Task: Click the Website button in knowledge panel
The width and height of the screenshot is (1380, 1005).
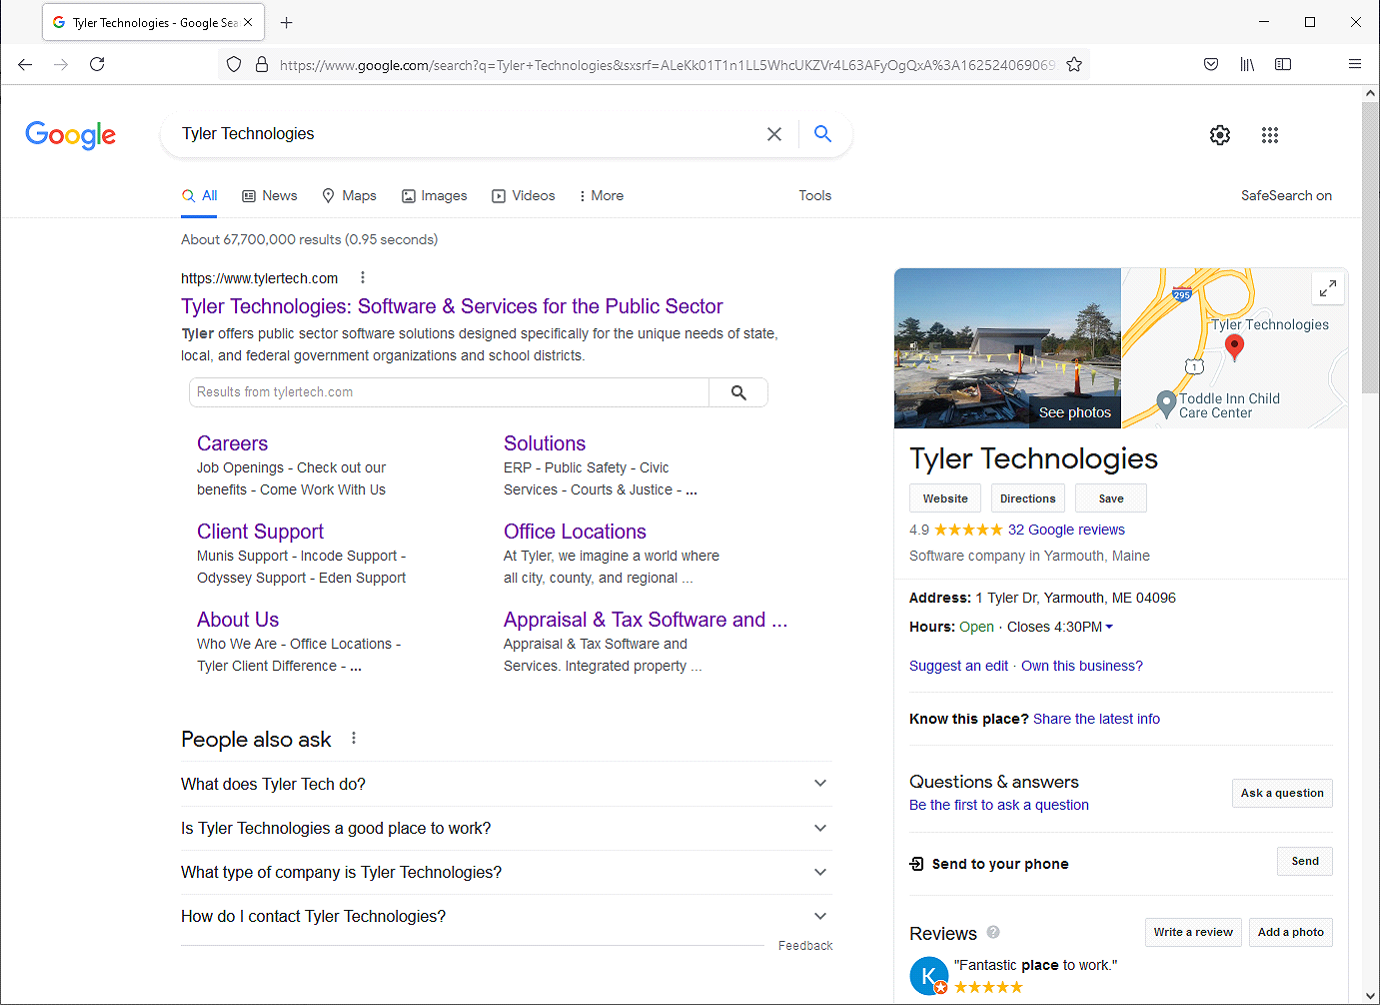Action: pyautogui.click(x=945, y=498)
